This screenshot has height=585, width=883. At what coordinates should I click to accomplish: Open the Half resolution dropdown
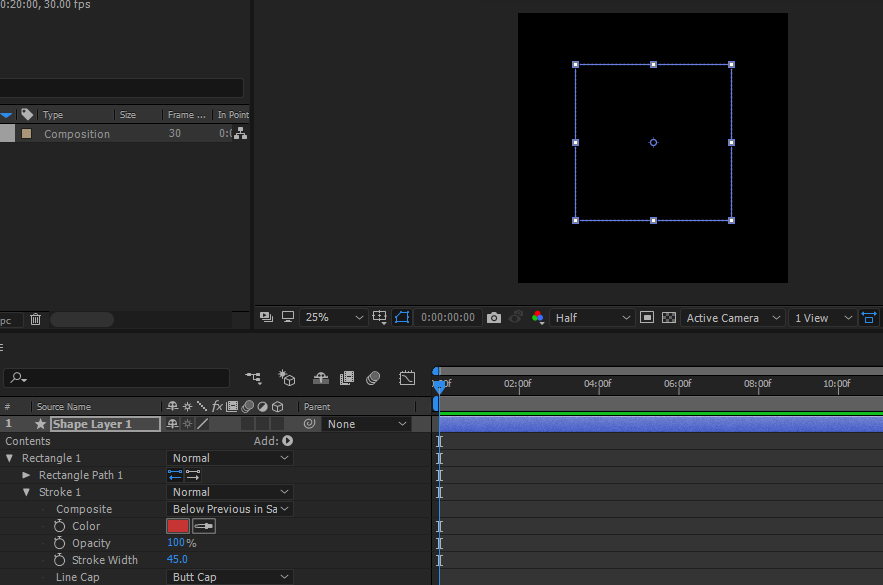(x=592, y=318)
